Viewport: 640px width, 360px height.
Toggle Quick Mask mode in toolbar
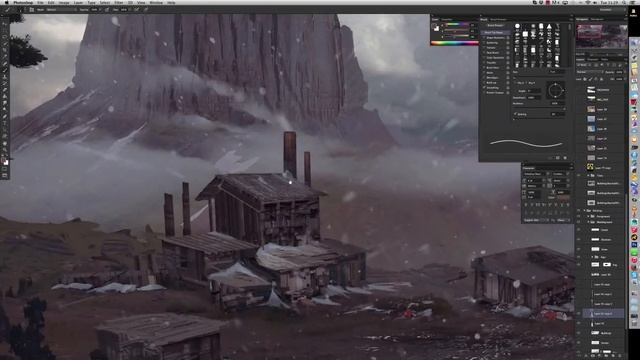(5, 169)
